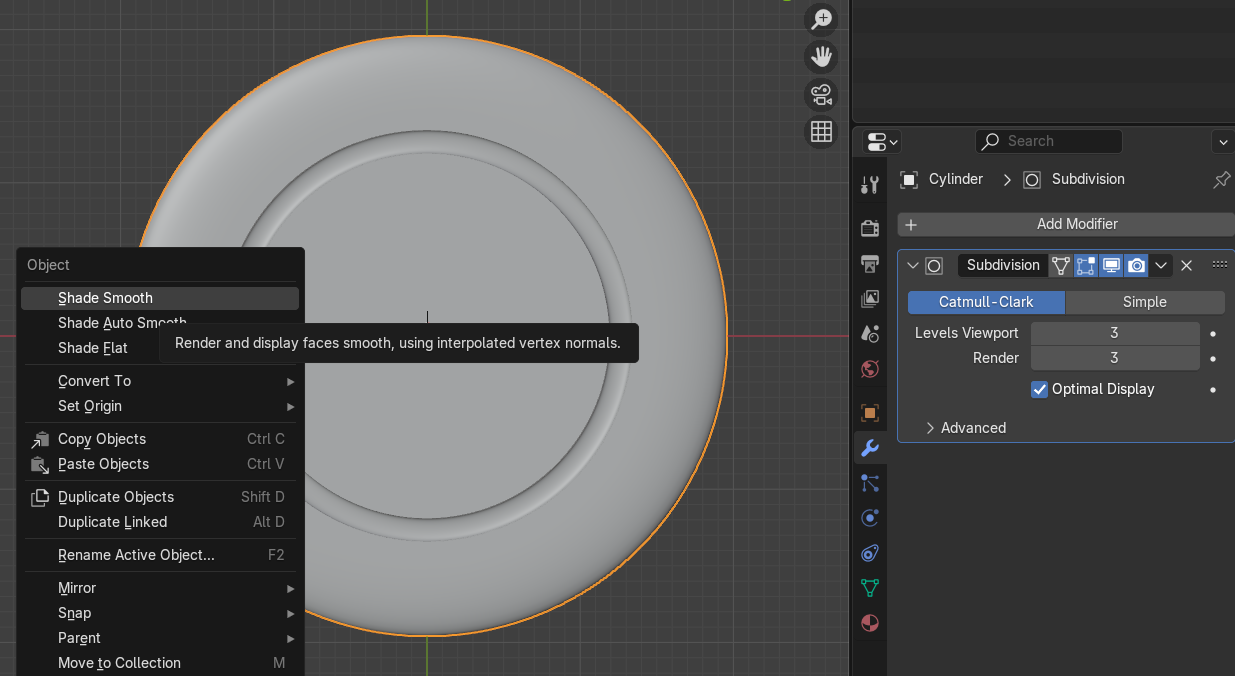Toggle the modifier's viewport monitor visibility
Screen dimensions: 1235x676
tap(1111, 265)
